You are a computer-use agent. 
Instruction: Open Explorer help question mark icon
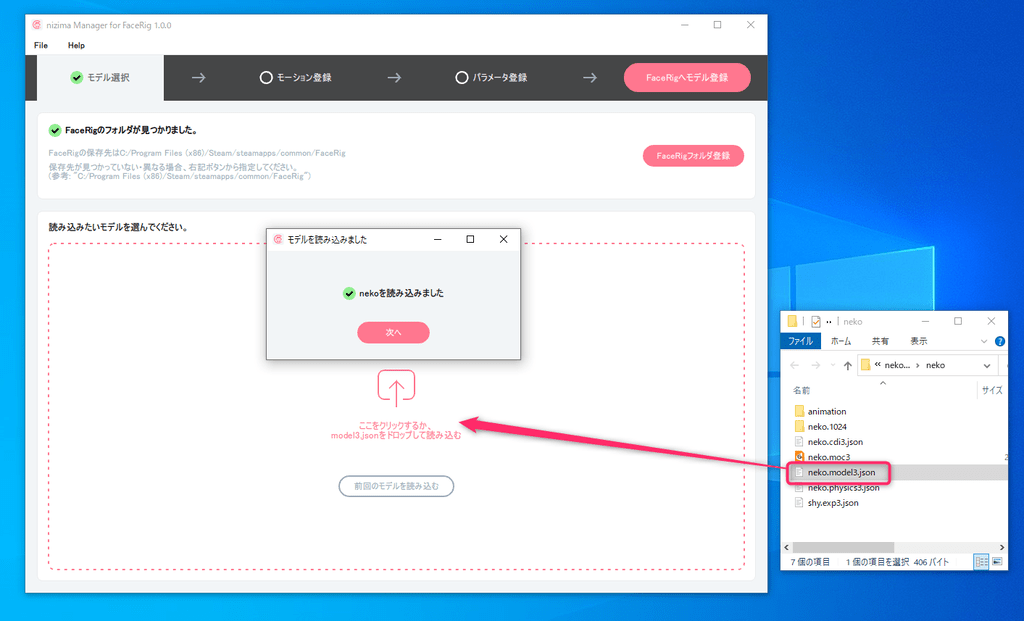[x=1000, y=341]
